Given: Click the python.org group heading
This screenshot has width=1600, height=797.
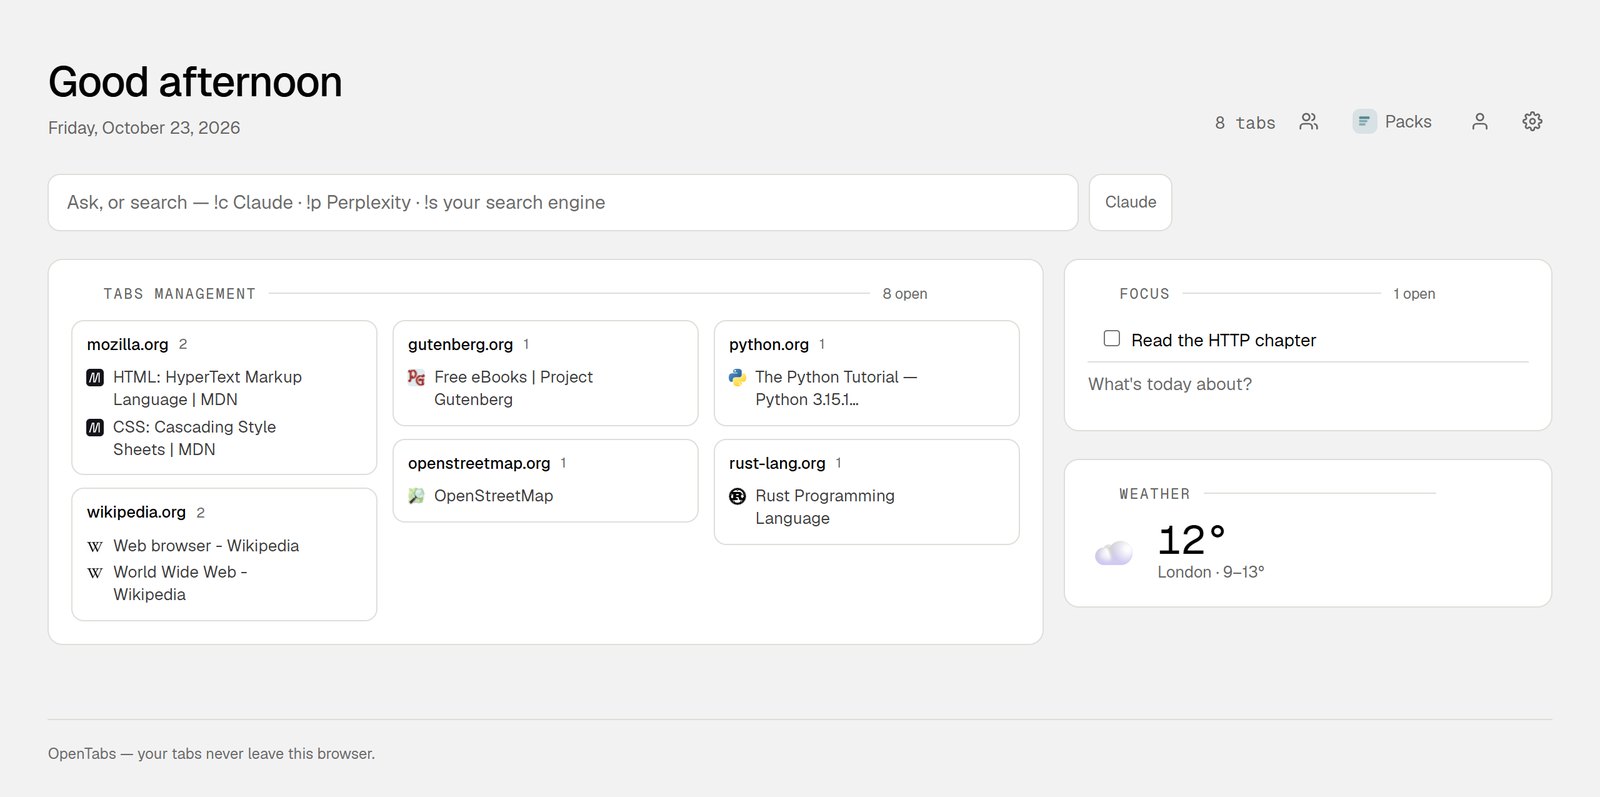Looking at the screenshot, I should (768, 344).
